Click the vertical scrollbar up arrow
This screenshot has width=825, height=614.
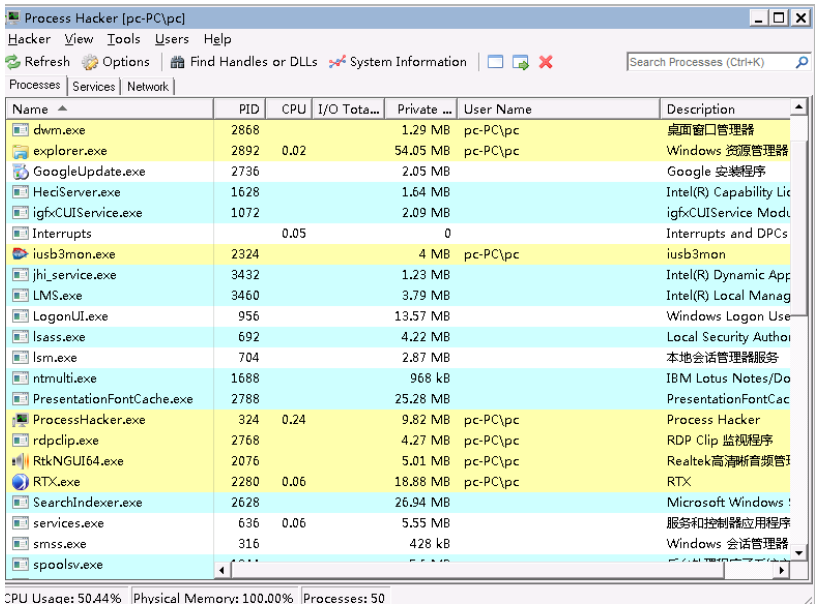(799, 107)
